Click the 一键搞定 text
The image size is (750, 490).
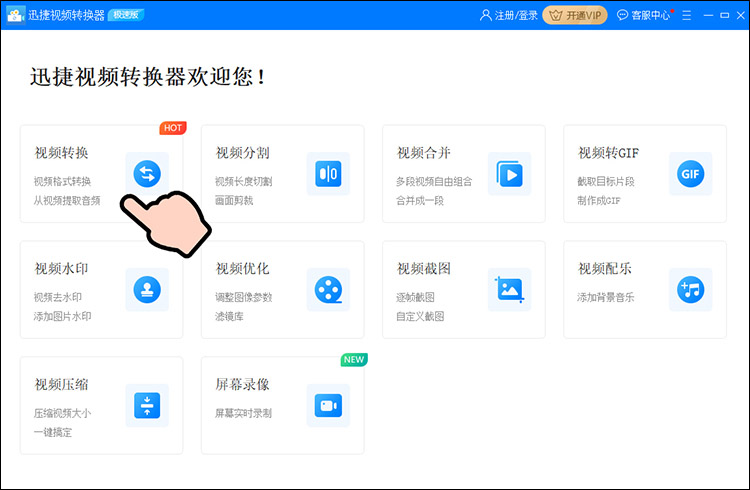point(53,432)
